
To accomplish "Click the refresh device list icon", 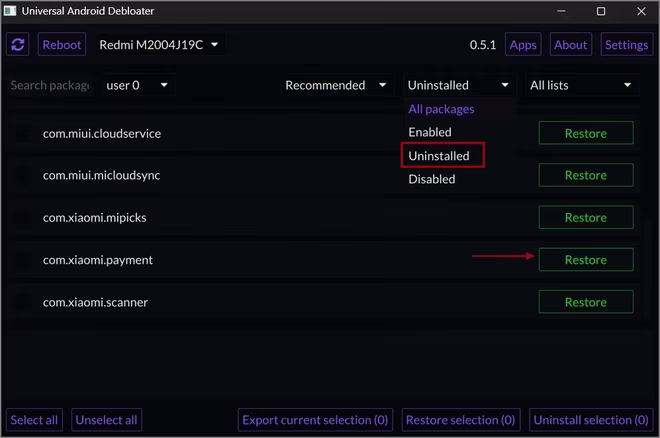I will click(x=18, y=45).
